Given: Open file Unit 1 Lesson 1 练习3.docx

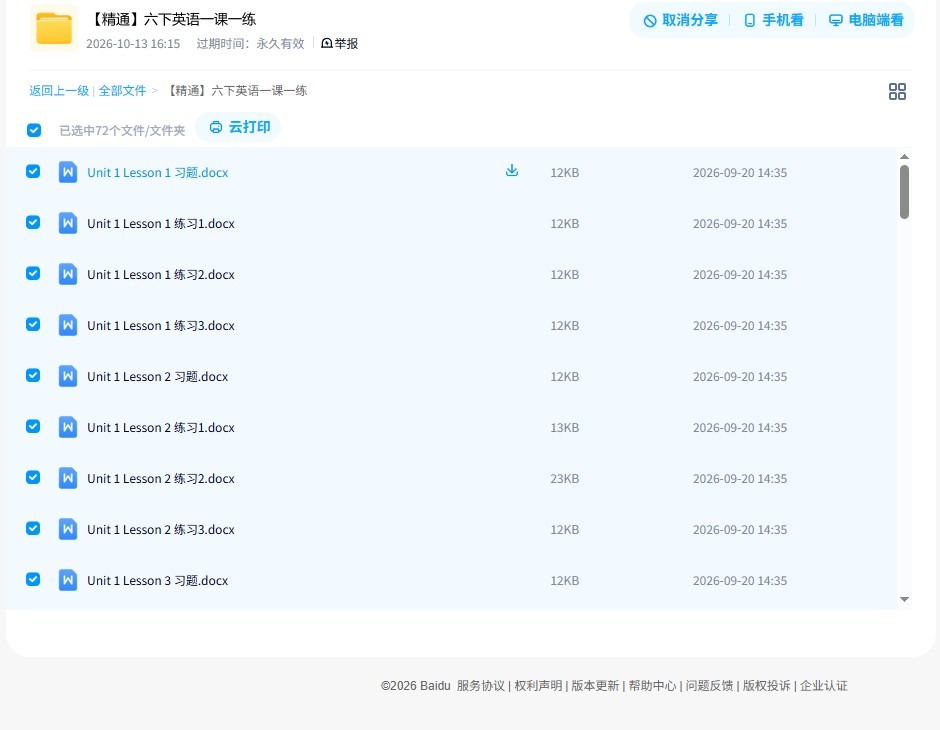Looking at the screenshot, I should point(161,325).
